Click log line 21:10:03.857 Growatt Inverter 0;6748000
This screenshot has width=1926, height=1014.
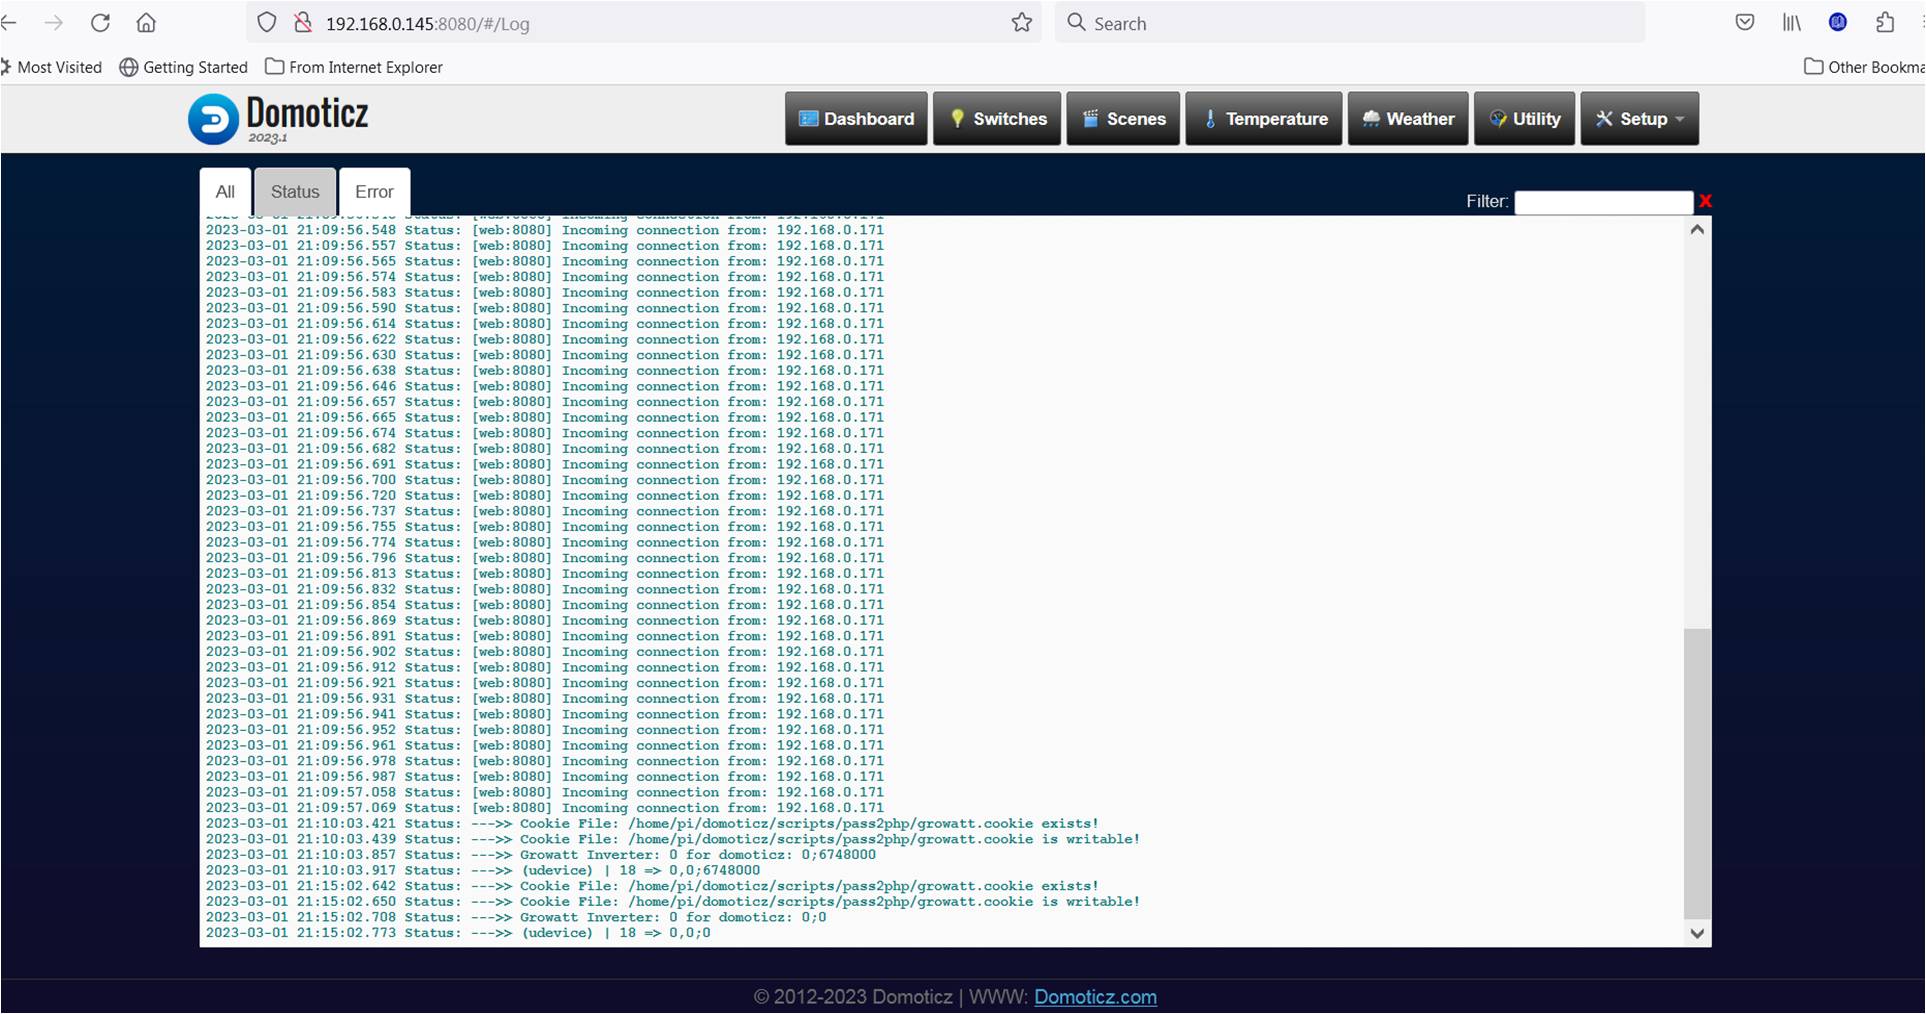541,855
